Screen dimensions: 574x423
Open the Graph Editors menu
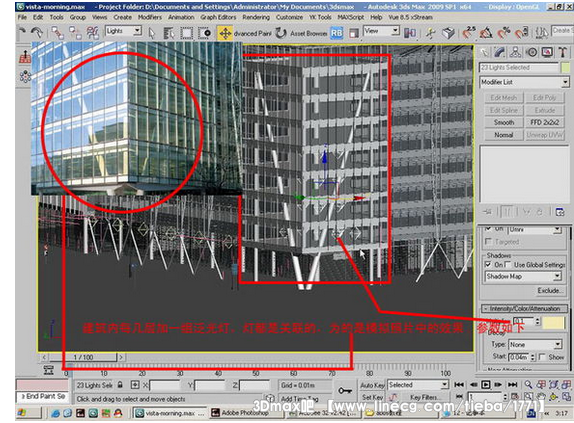218,17
